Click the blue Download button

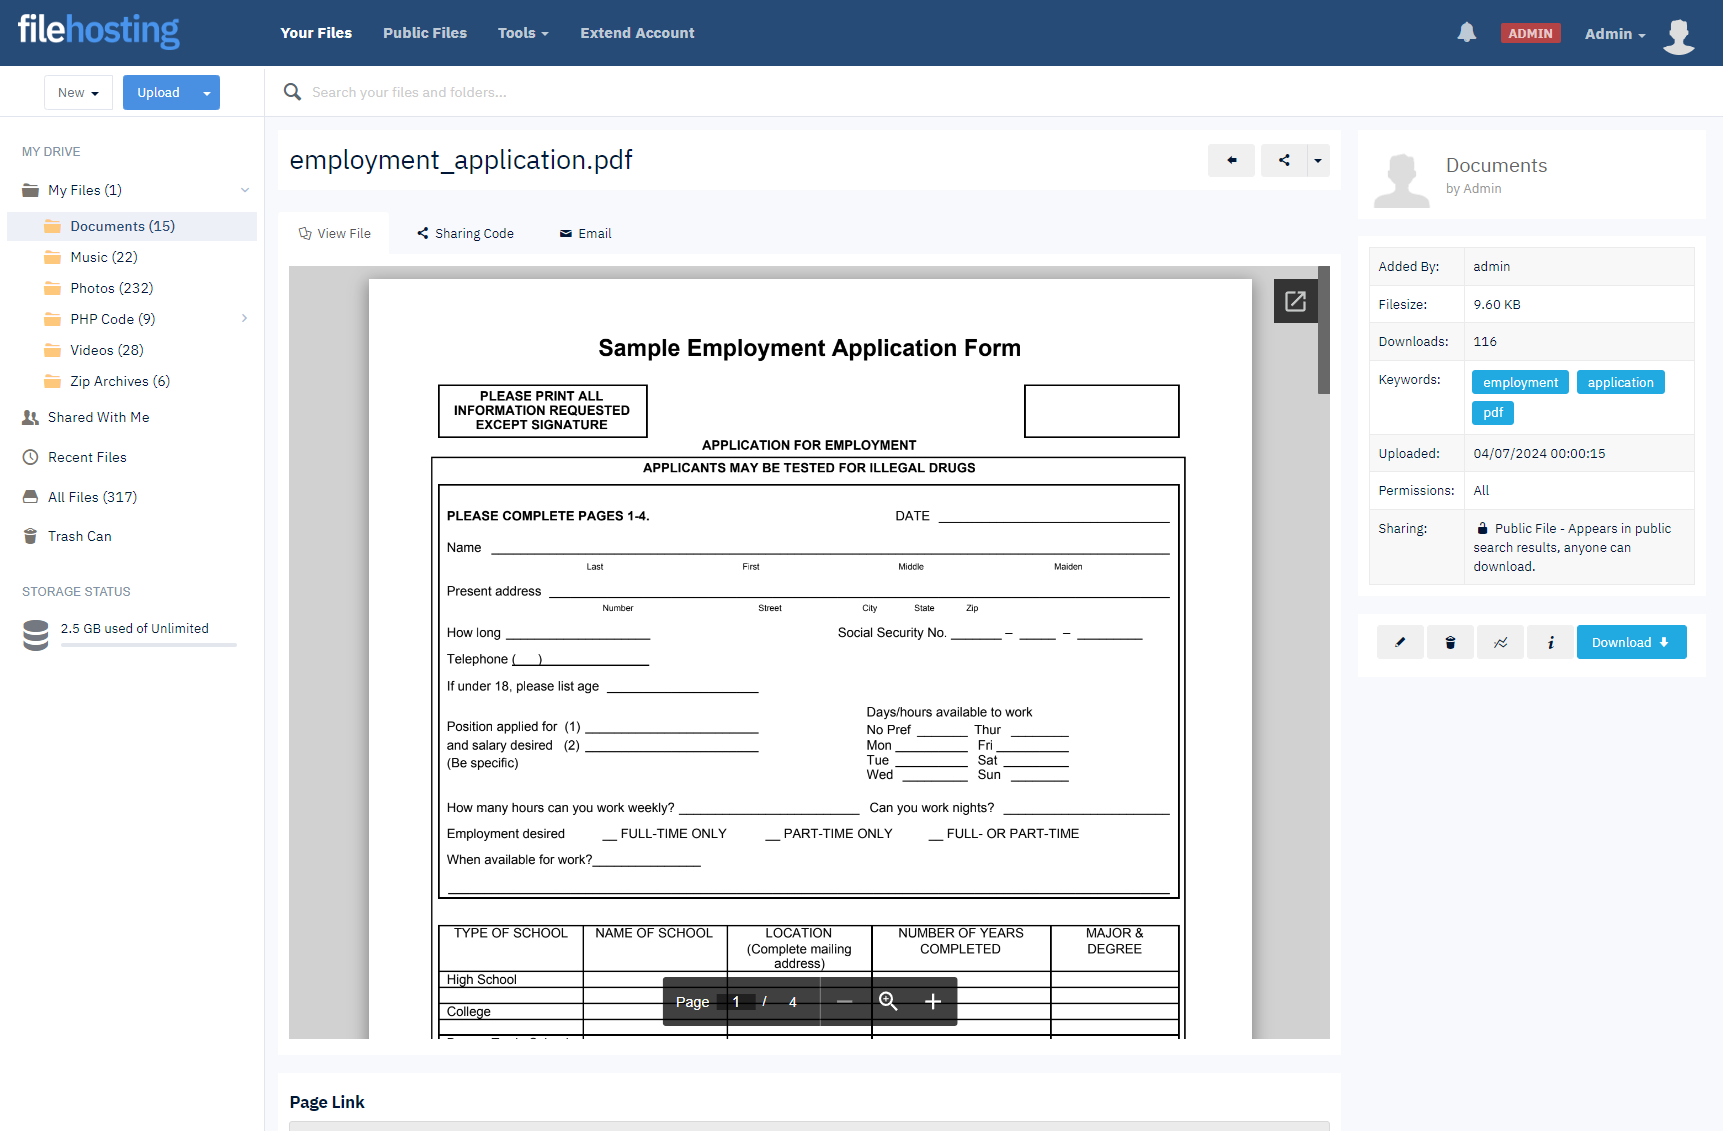pos(1630,642)
